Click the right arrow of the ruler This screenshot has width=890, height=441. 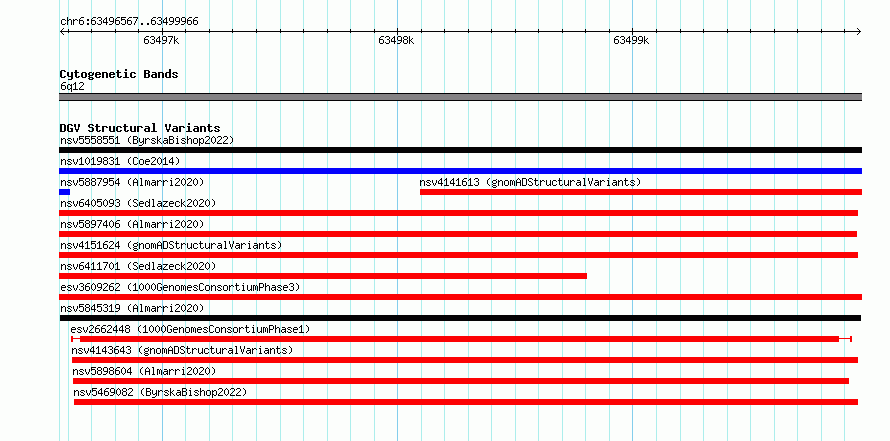(858, 31)
